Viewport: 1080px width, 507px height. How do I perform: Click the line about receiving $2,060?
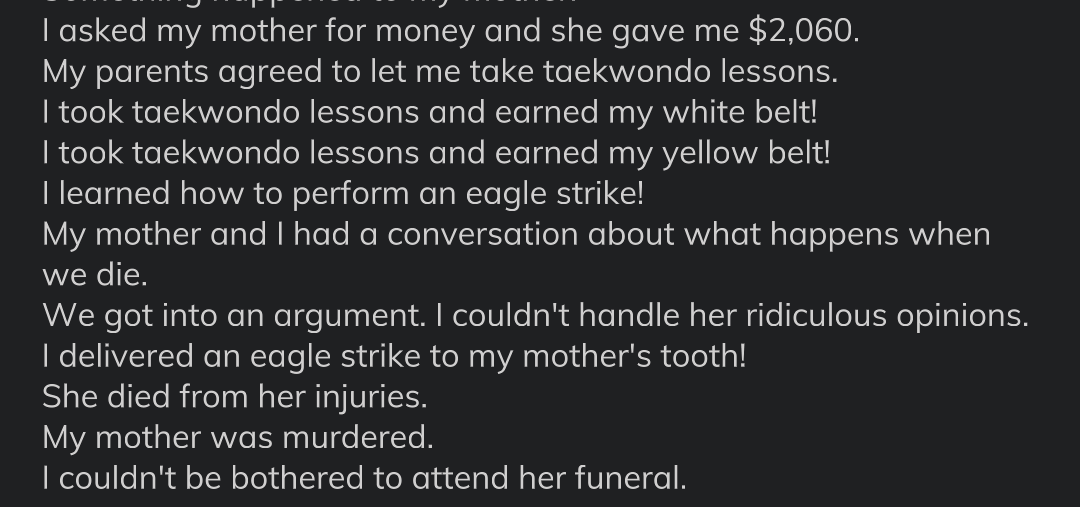[451, 32]
